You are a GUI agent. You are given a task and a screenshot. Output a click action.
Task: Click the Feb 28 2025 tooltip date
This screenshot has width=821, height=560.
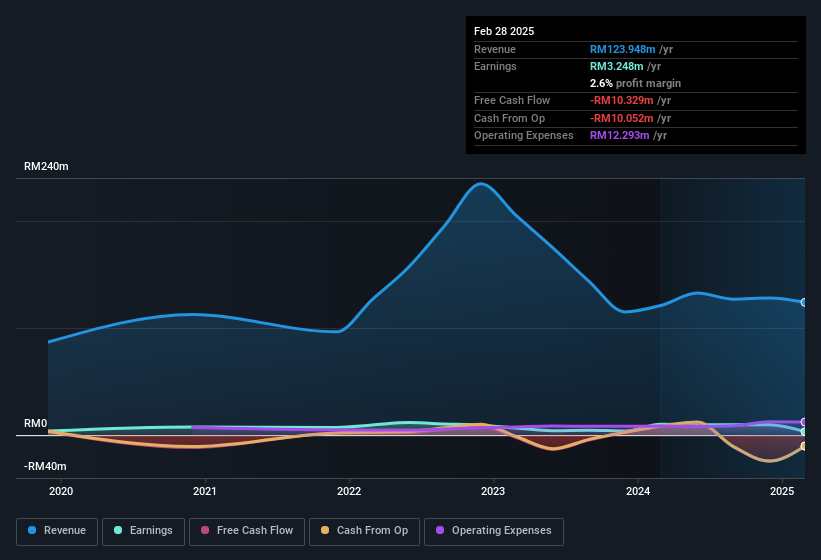pyautogui.click(x=504, y=31)
